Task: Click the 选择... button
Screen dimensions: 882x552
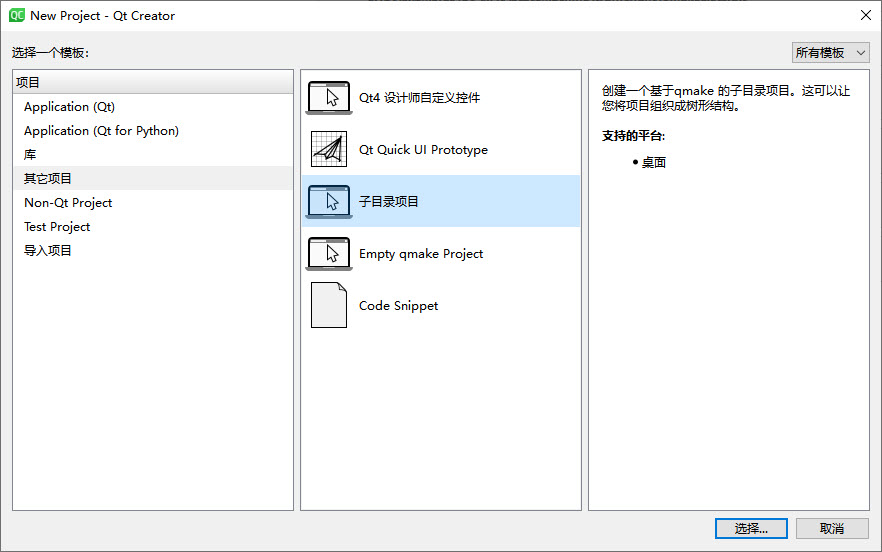Action: tap(751, 528)
